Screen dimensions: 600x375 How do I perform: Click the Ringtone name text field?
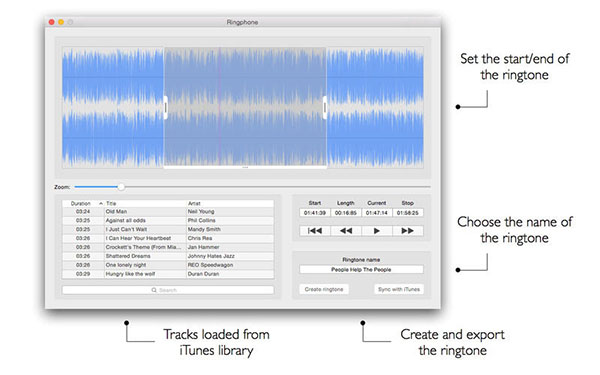point(361,269)
